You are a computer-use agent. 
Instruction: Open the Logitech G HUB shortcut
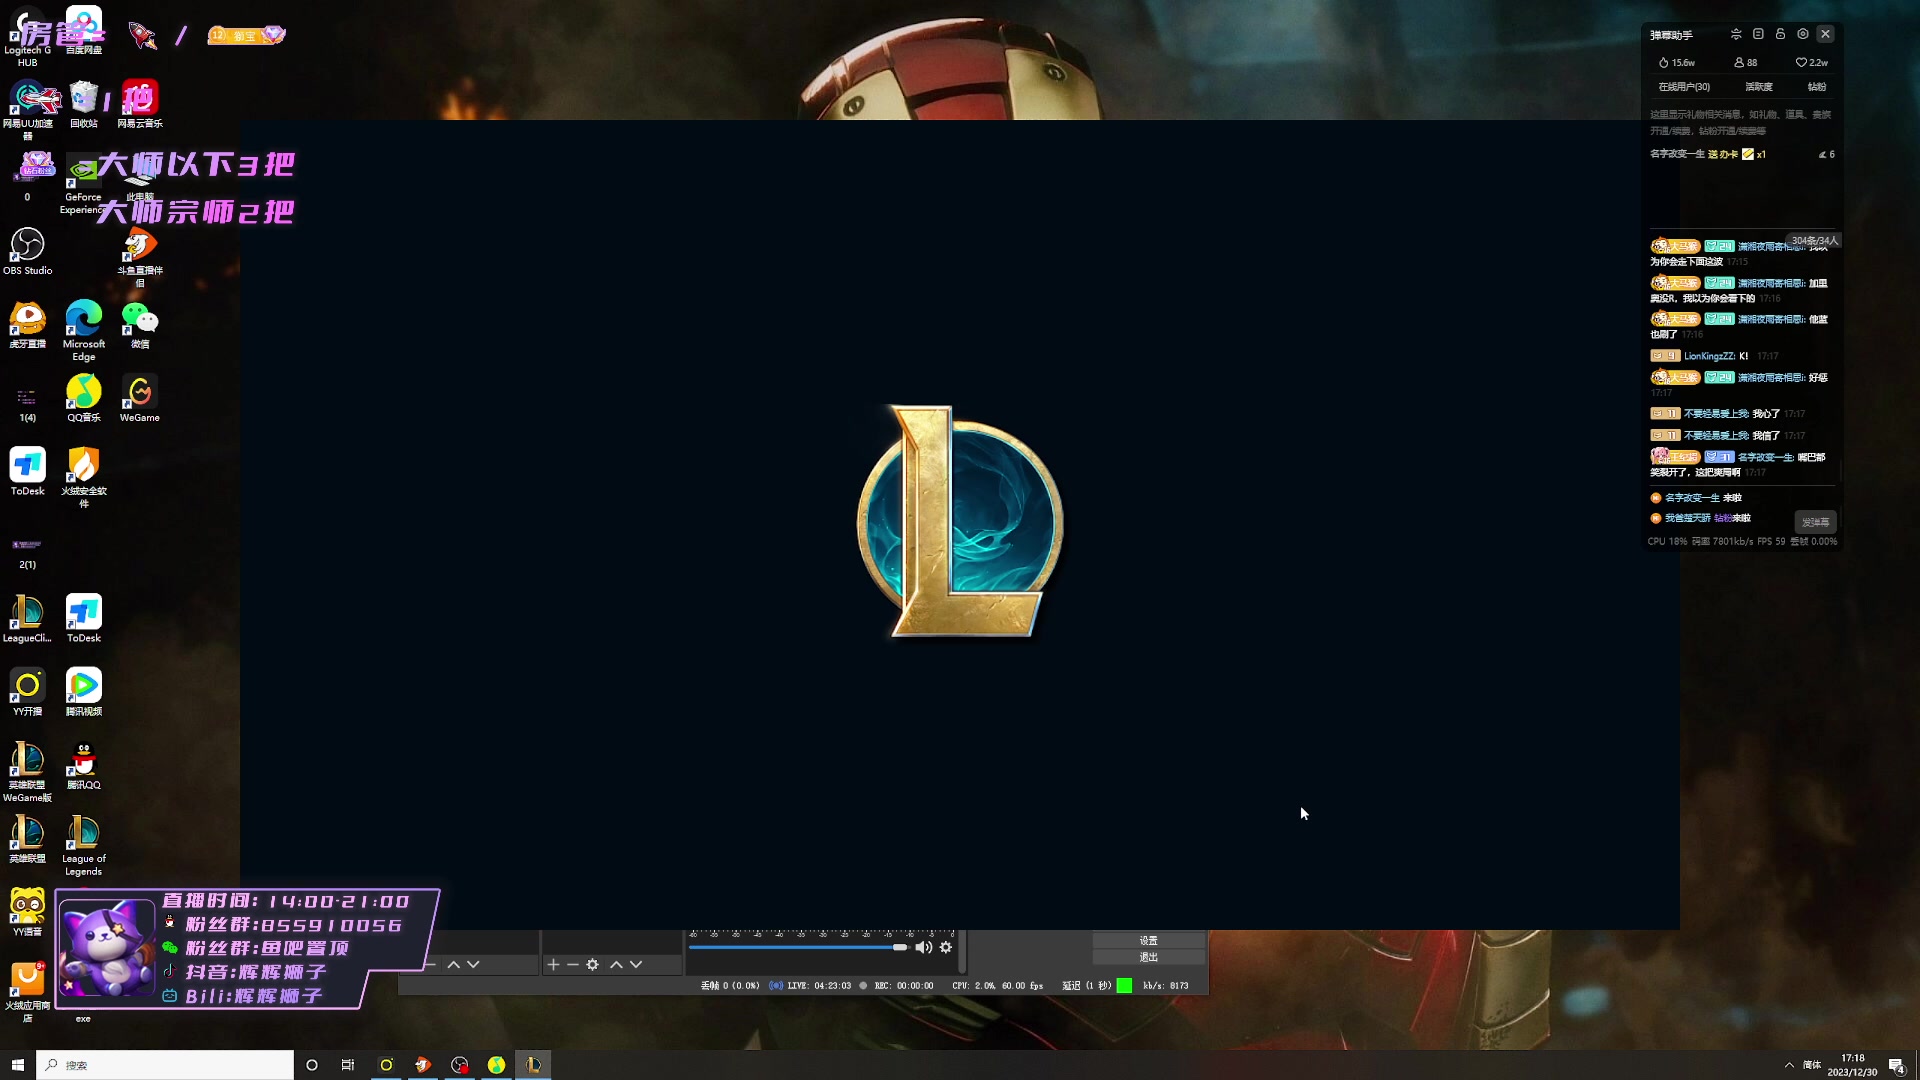tap(28, 36)
